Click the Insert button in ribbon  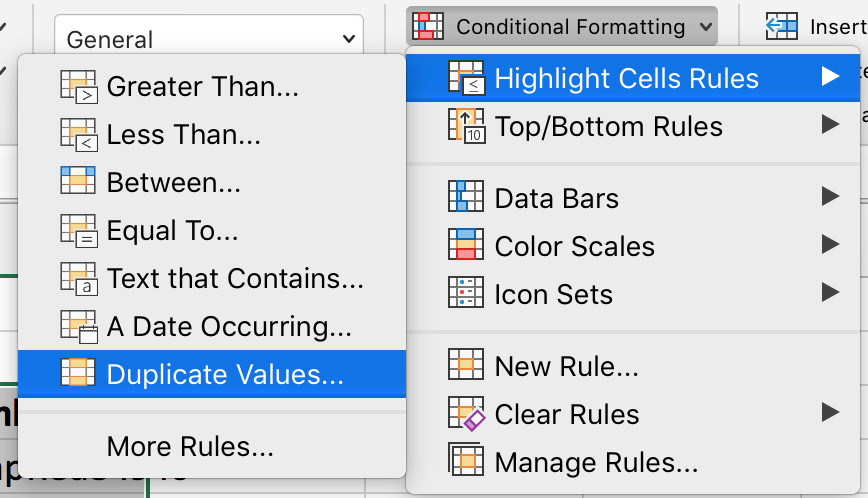[x=815, y=27]
